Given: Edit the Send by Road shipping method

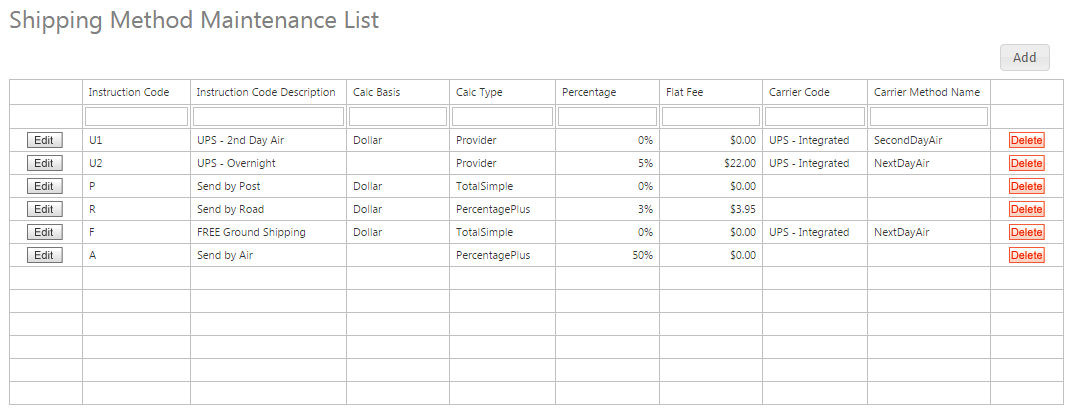Looking at the screenshot, I should tap(44, 209).
